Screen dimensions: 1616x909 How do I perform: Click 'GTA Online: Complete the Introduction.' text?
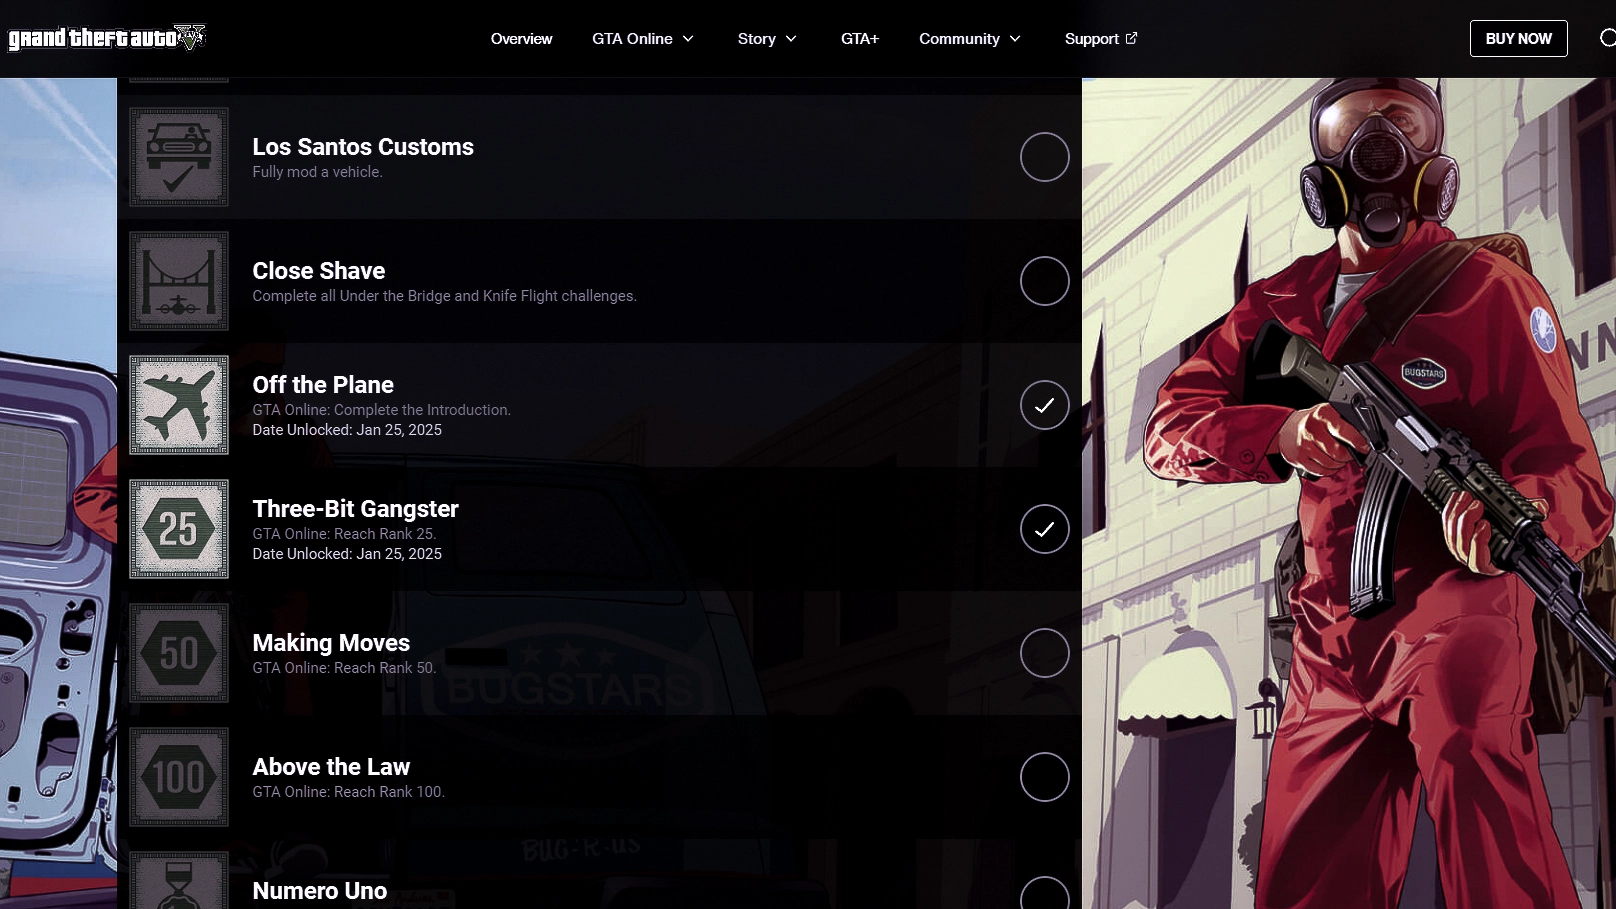(x=381, y=410)
